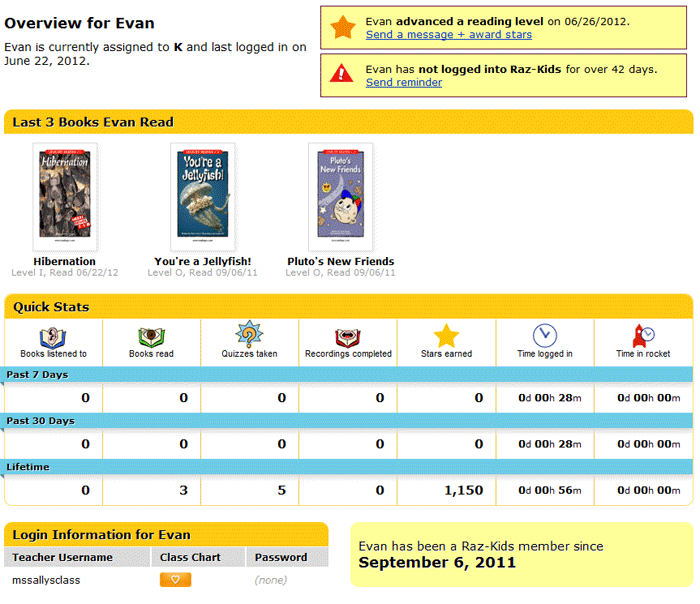Click the Quizzes taken question mark icon
The image size is (700, 604).
[x=249, y=334]
